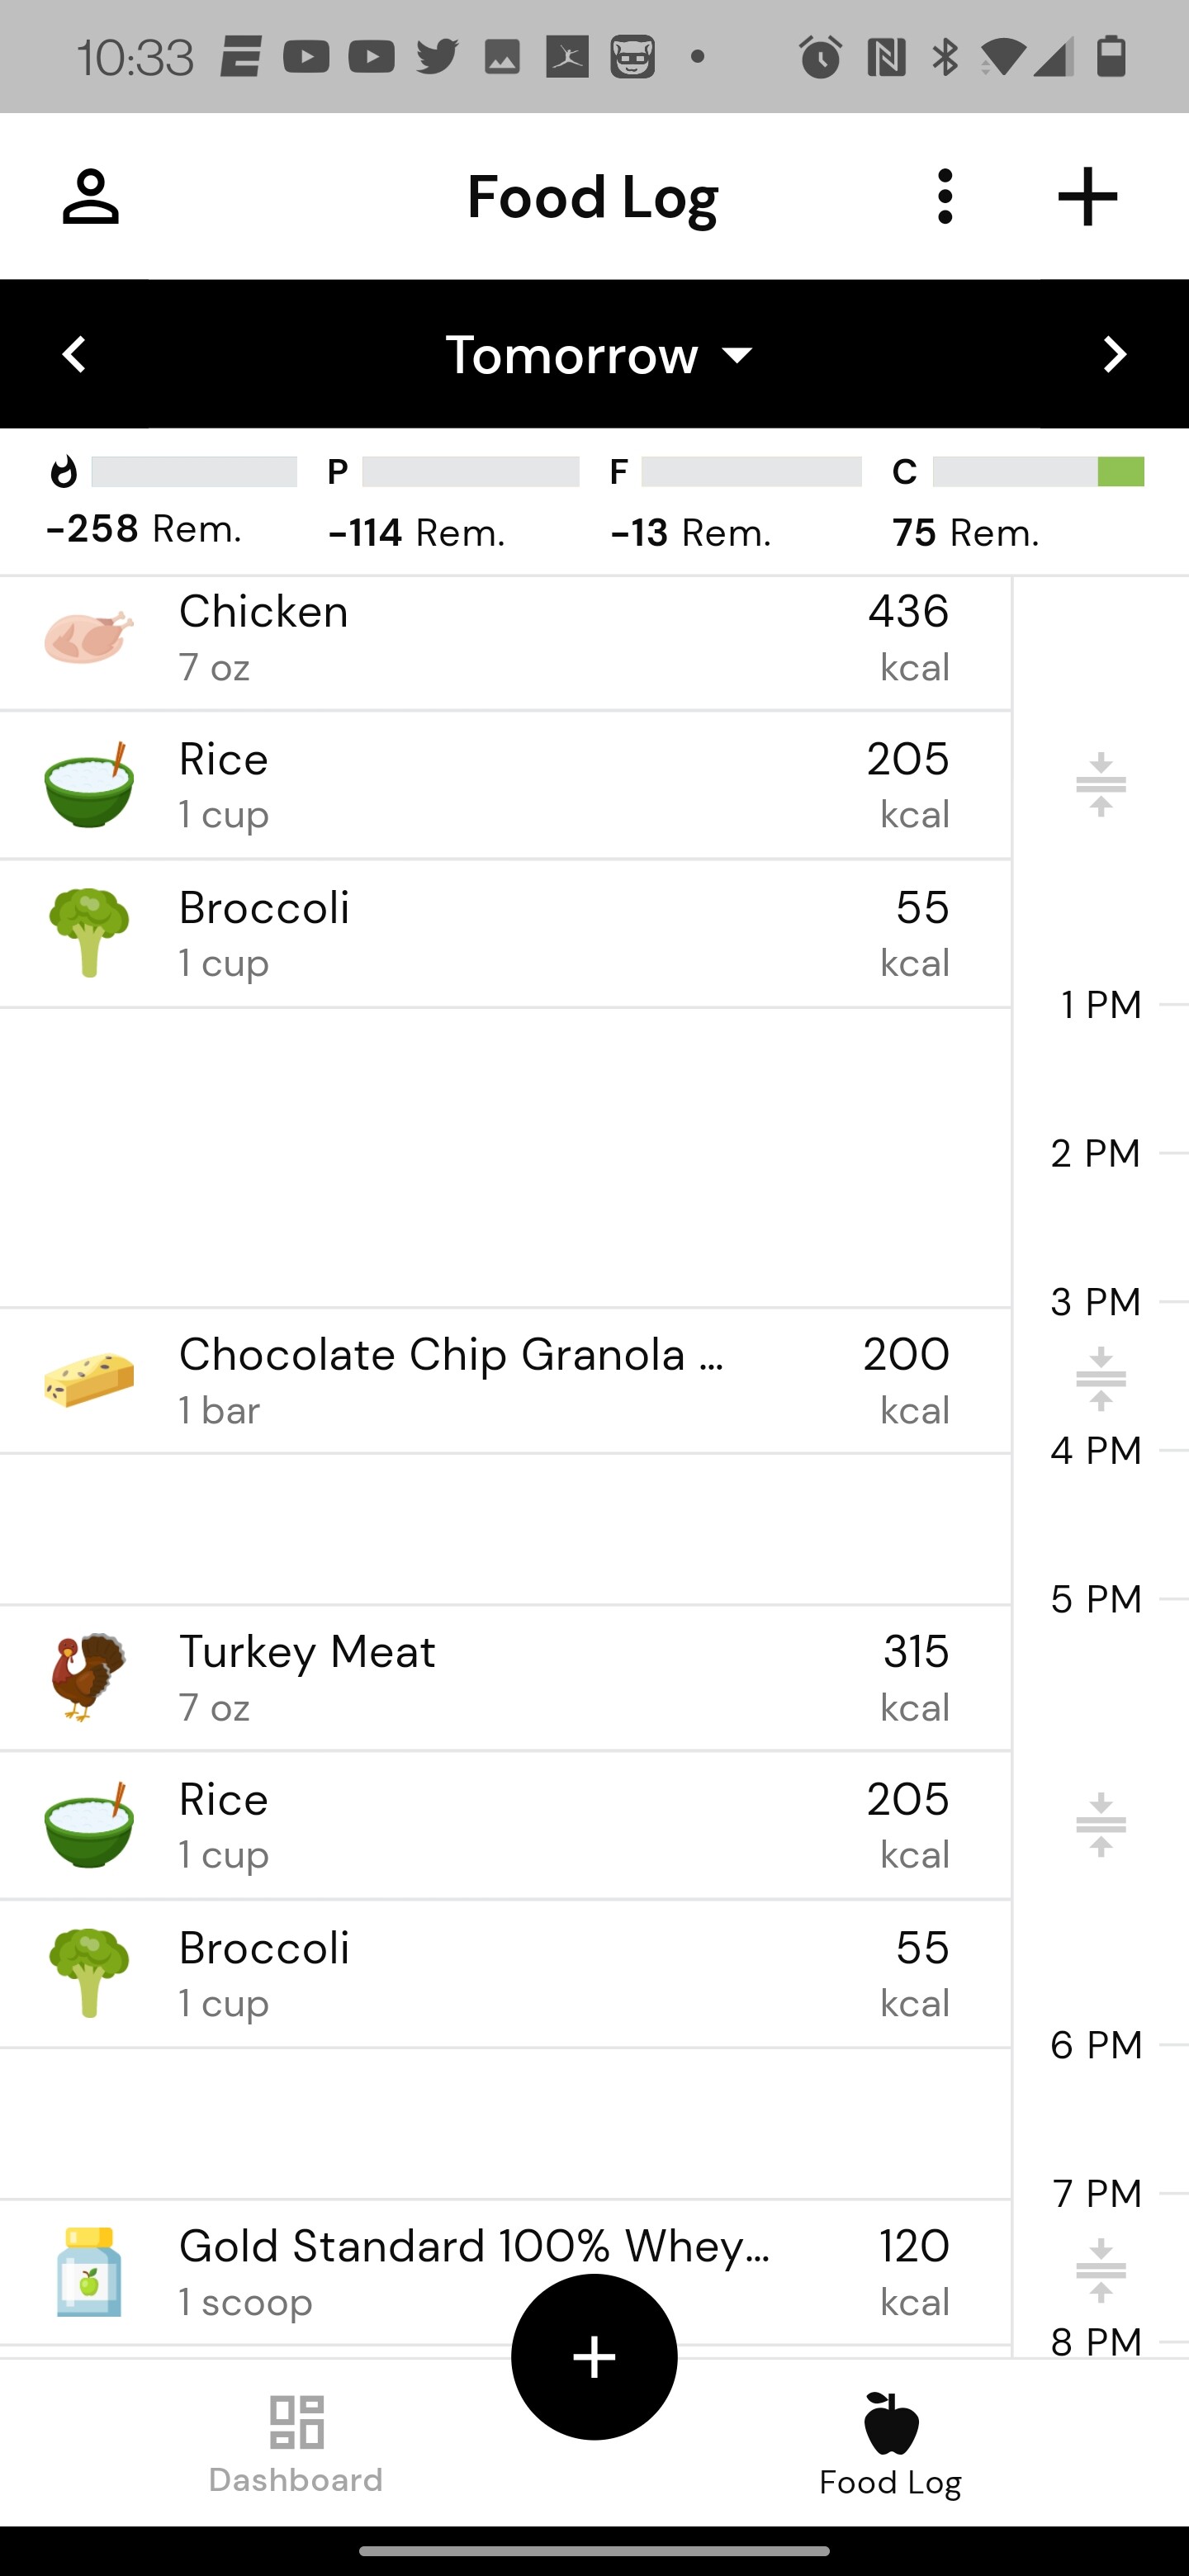Tap the whey protein jar icon

(89, 2272)
